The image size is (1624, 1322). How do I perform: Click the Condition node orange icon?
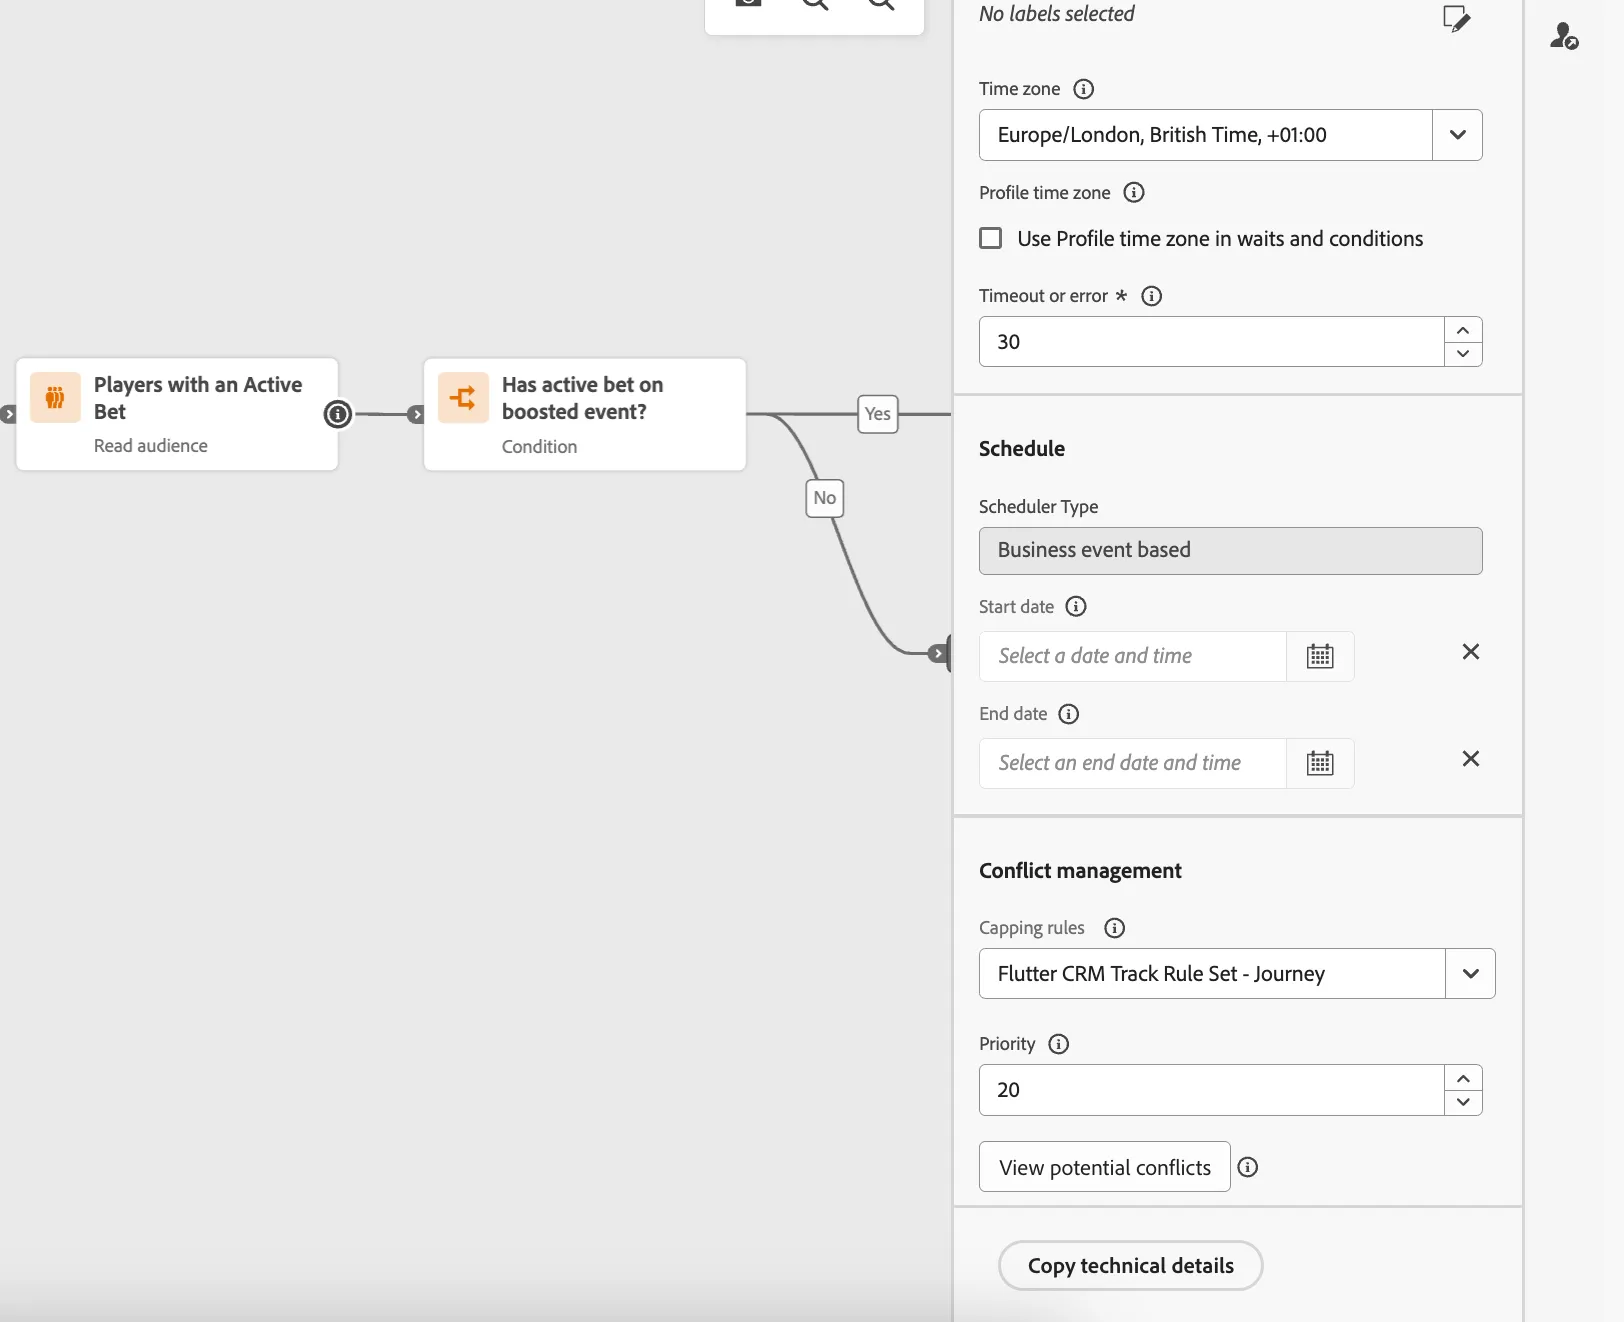(463, 398)
